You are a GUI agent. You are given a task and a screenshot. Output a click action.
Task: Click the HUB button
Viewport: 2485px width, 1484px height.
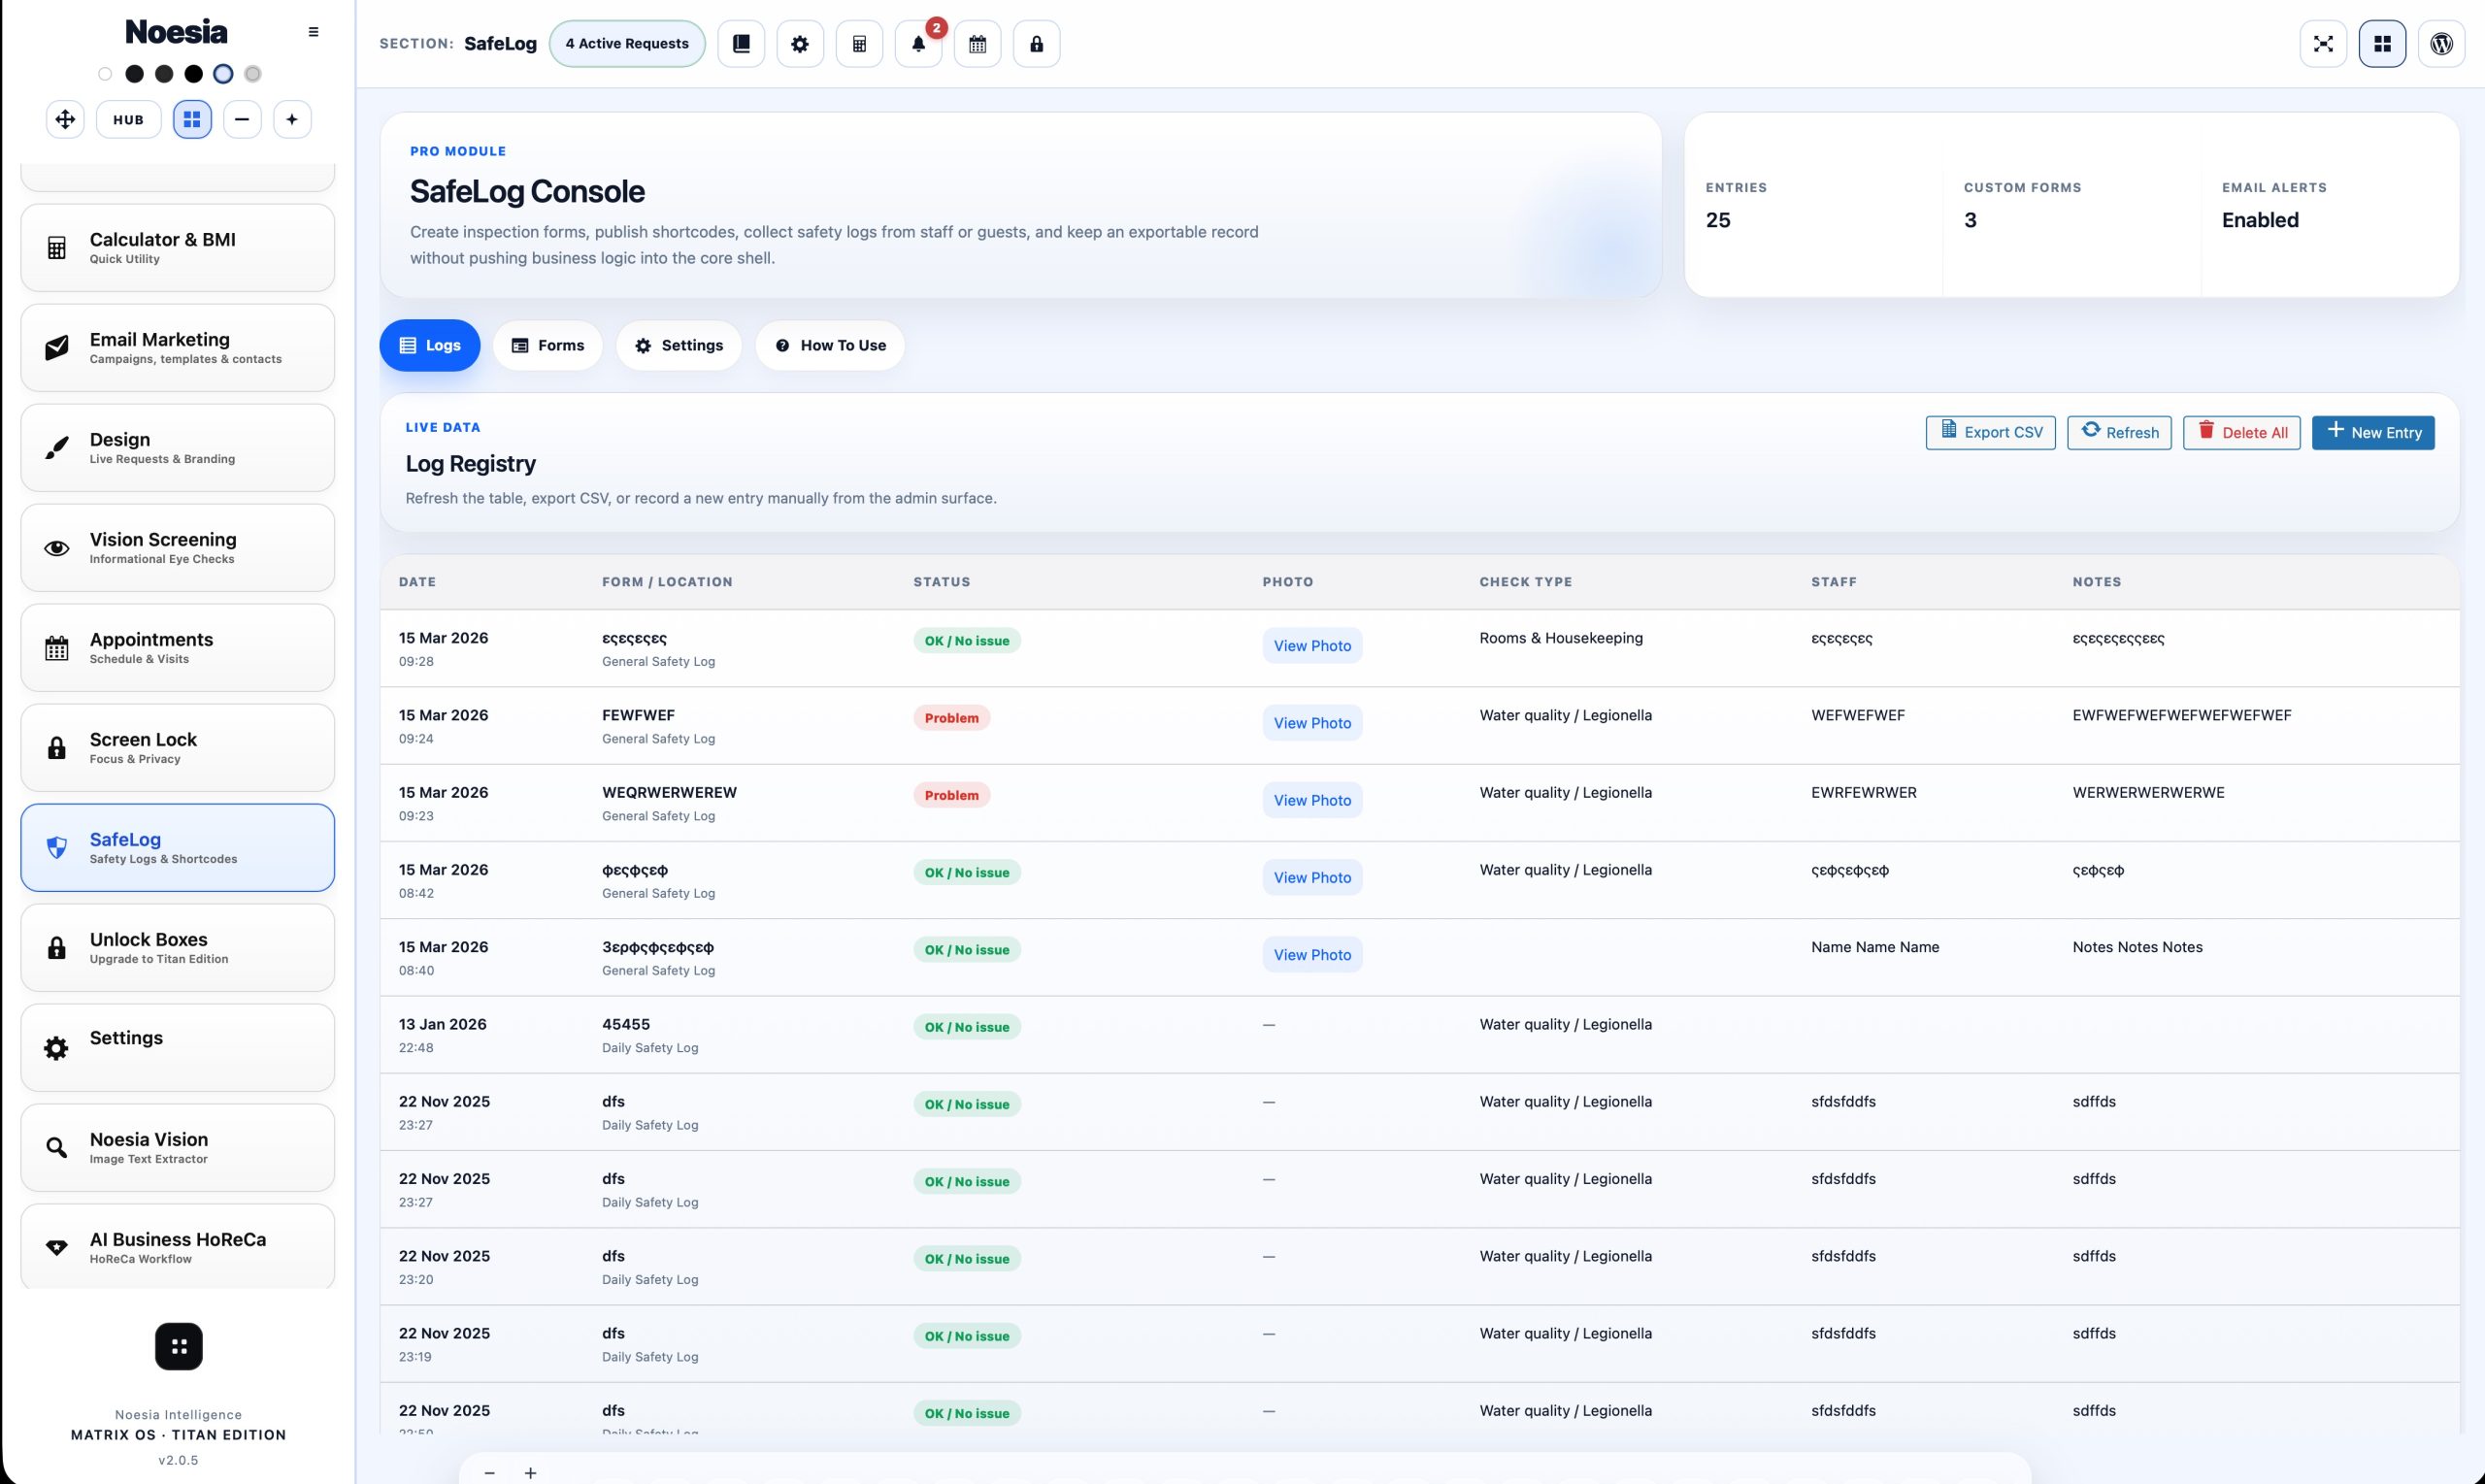click(x=128, y=119)
